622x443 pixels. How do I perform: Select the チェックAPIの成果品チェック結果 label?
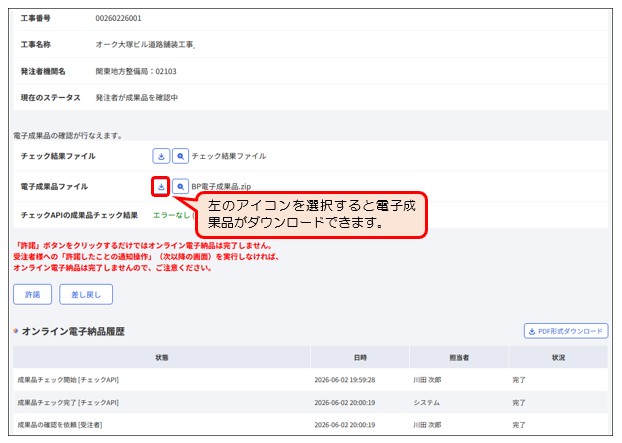[x=79, y=215]
